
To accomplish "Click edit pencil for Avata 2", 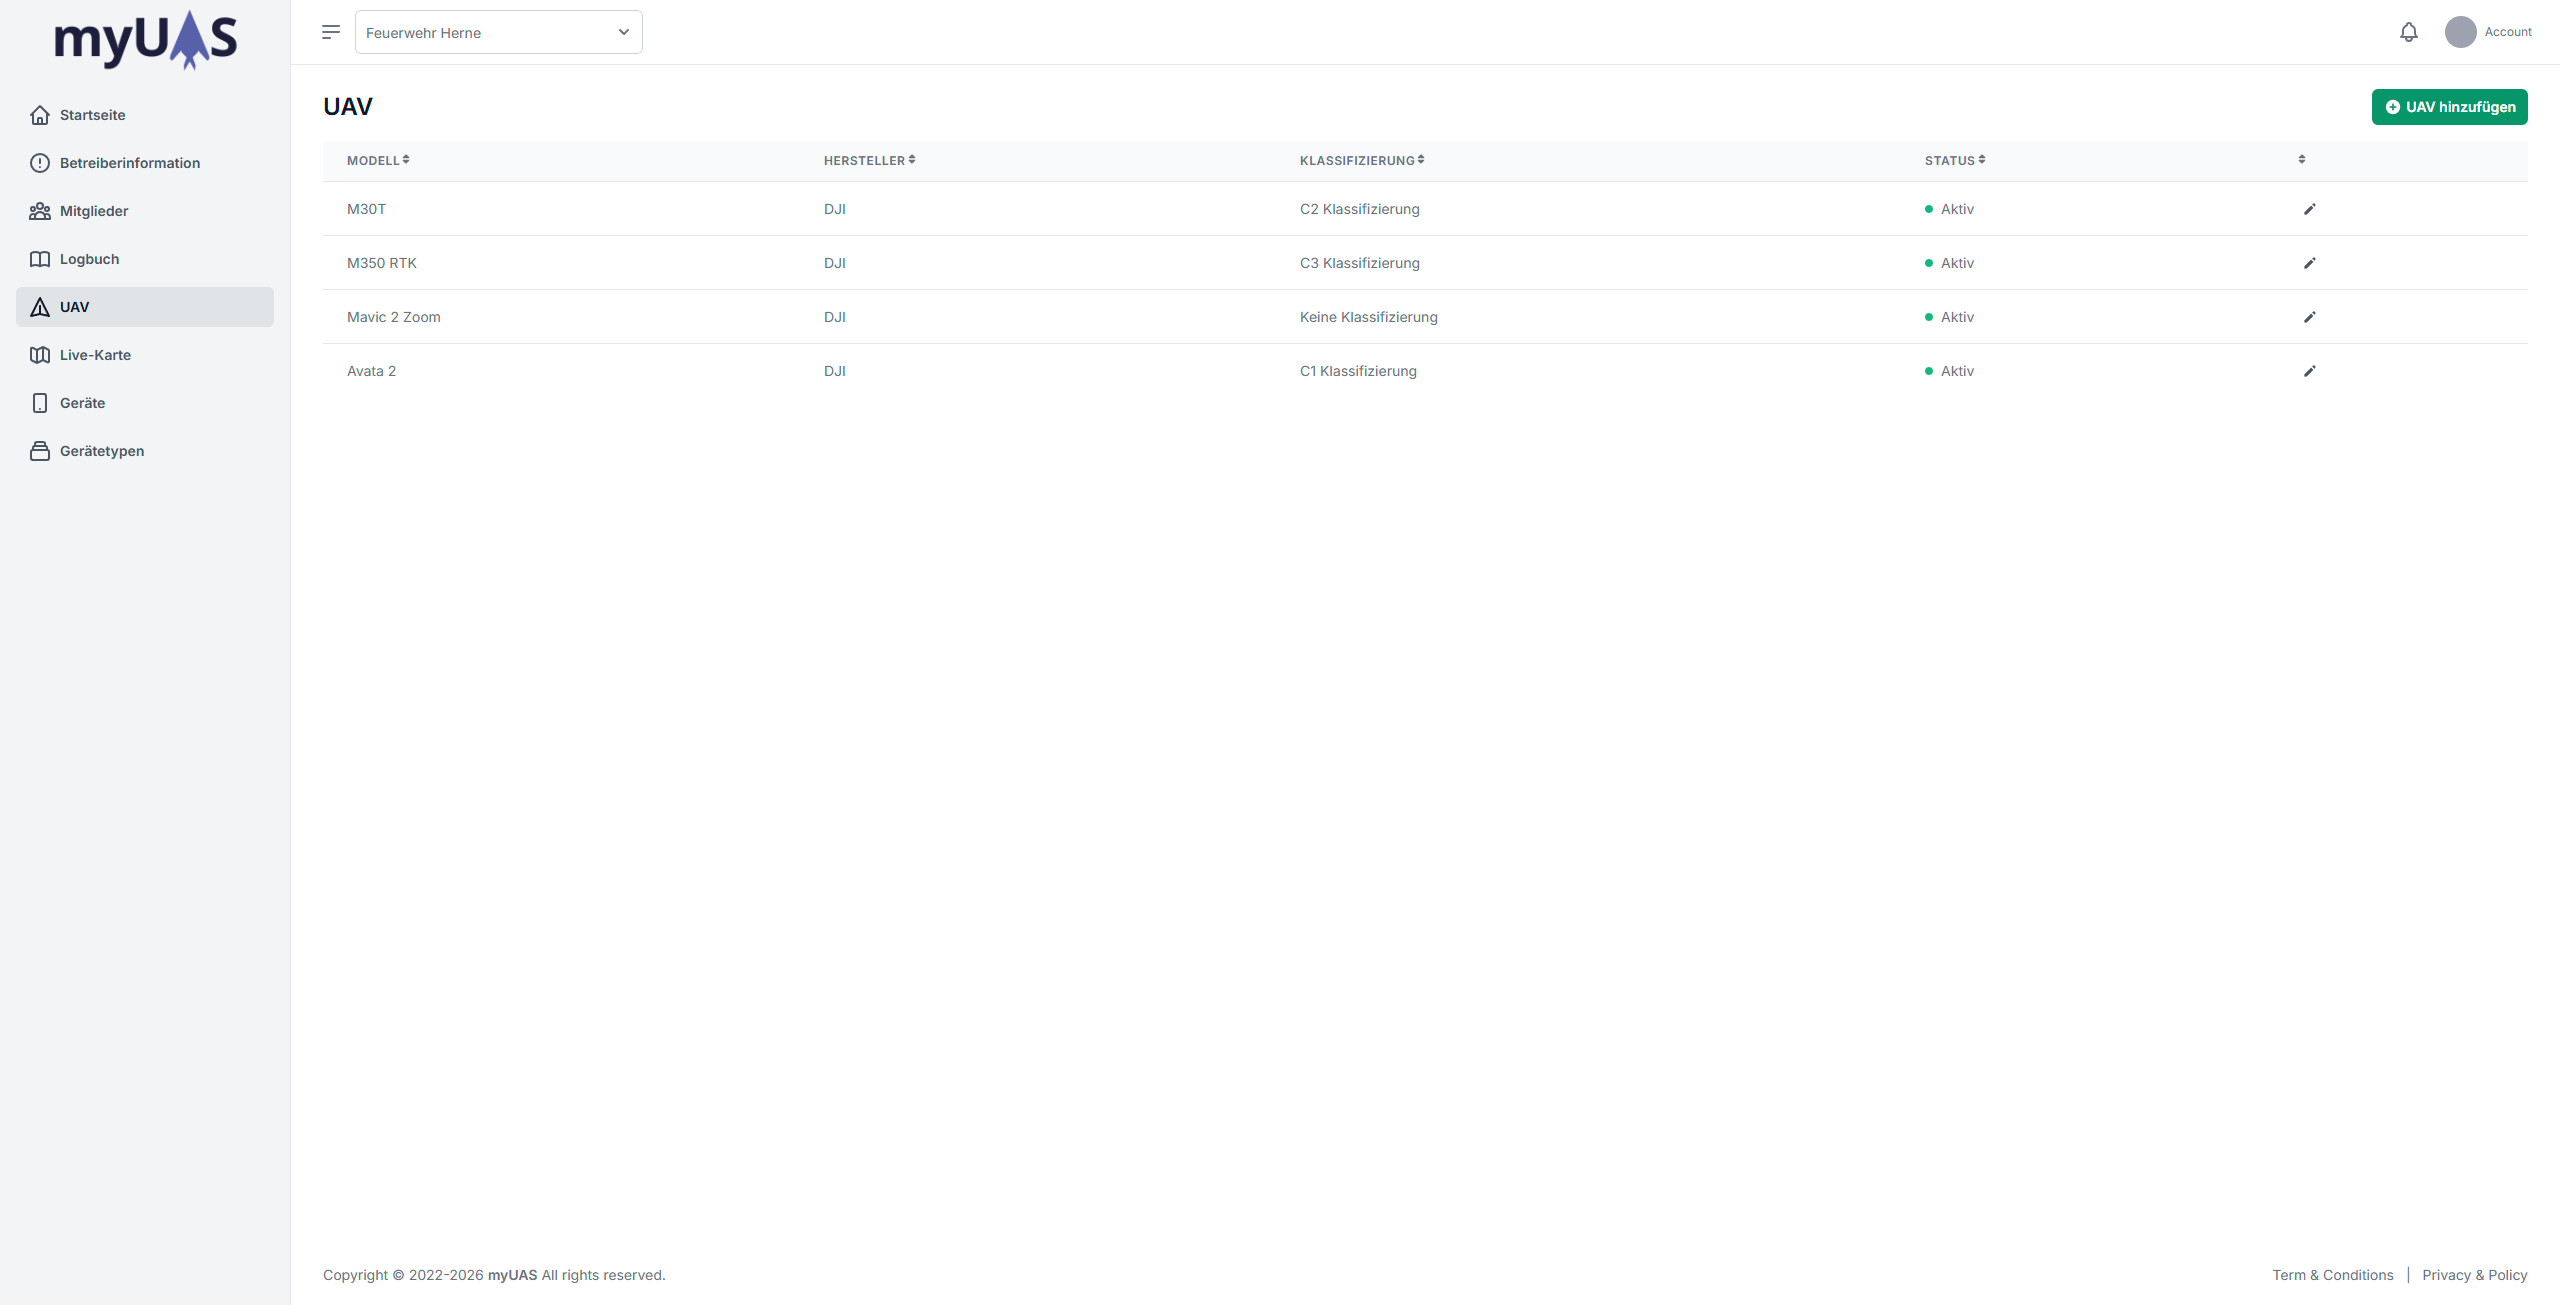I will click(x=2309, y=371).
